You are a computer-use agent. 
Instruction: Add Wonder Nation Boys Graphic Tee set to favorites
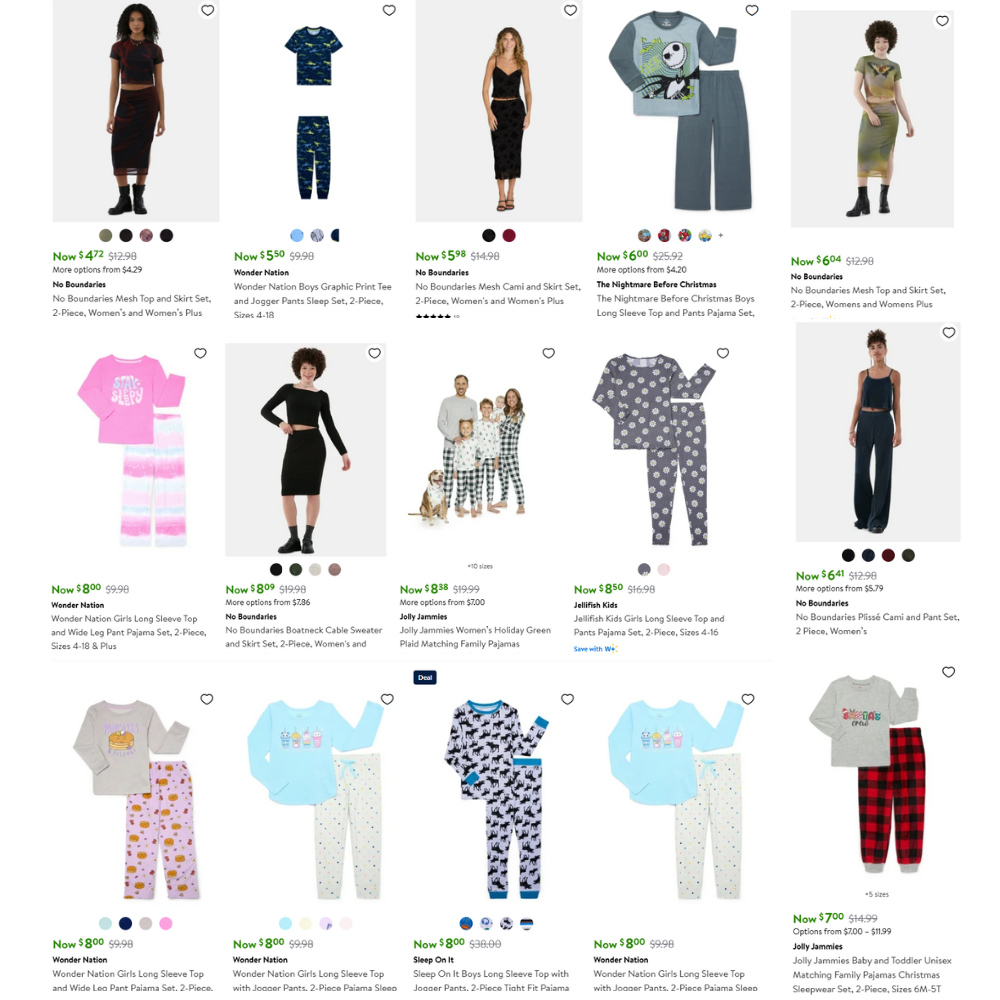[389, 10]
